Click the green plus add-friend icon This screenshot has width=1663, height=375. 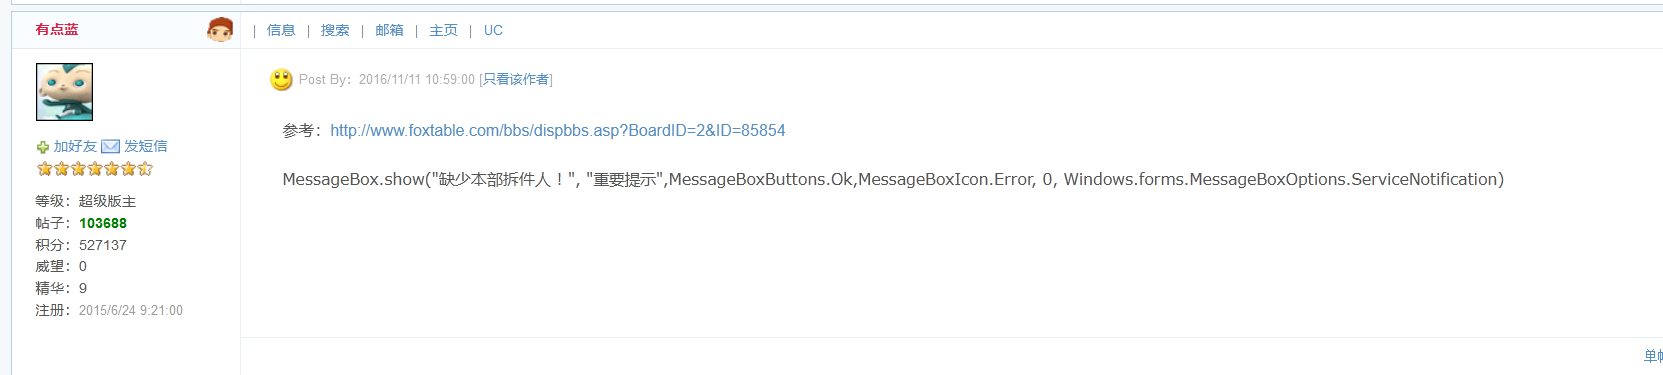(x=43, y=147)
